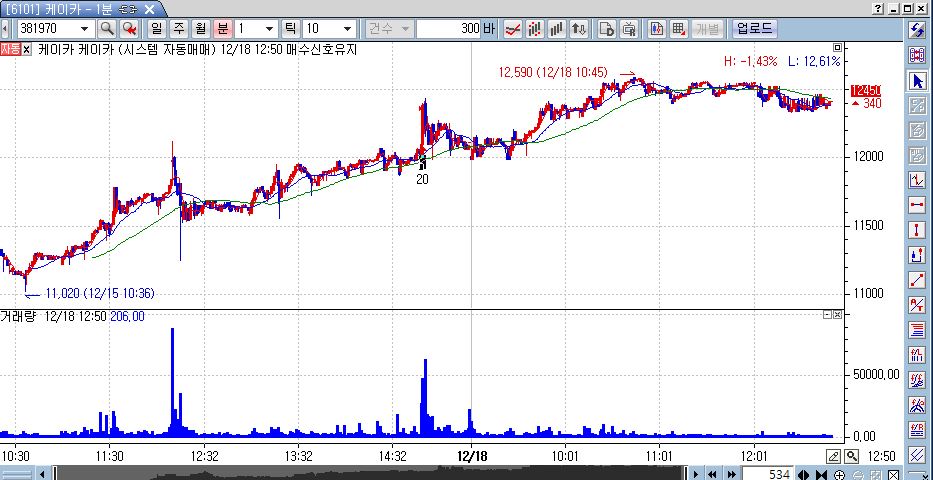The width and height of the screenshot is (933, 480).
Task: Expand the tick interval dropdown showing 10
Action: point(346,29)
